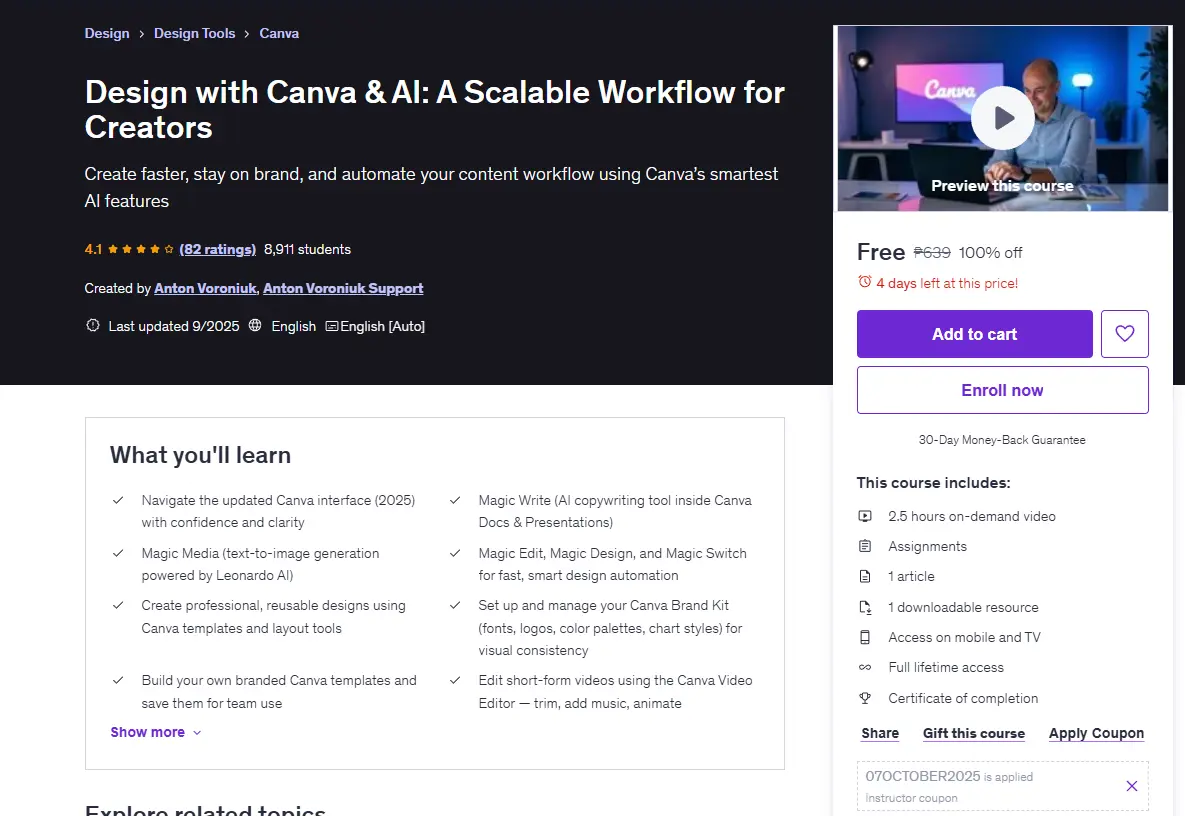Click the Full lifetime access text

click(945, 667)
